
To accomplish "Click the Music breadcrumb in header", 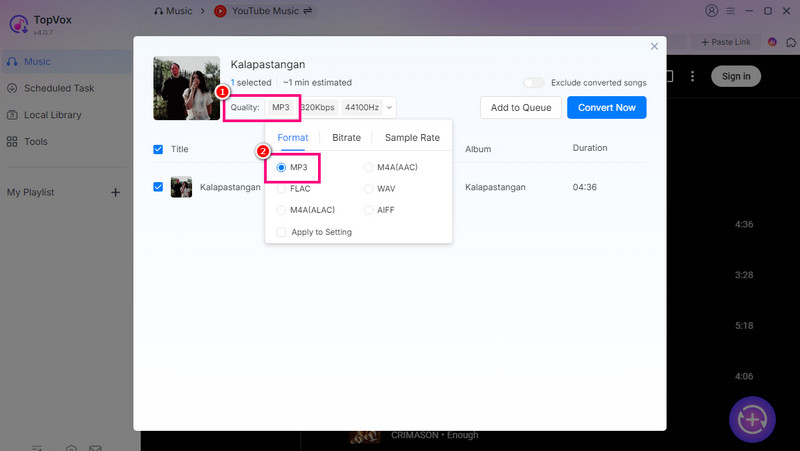I will coord(173,11).
